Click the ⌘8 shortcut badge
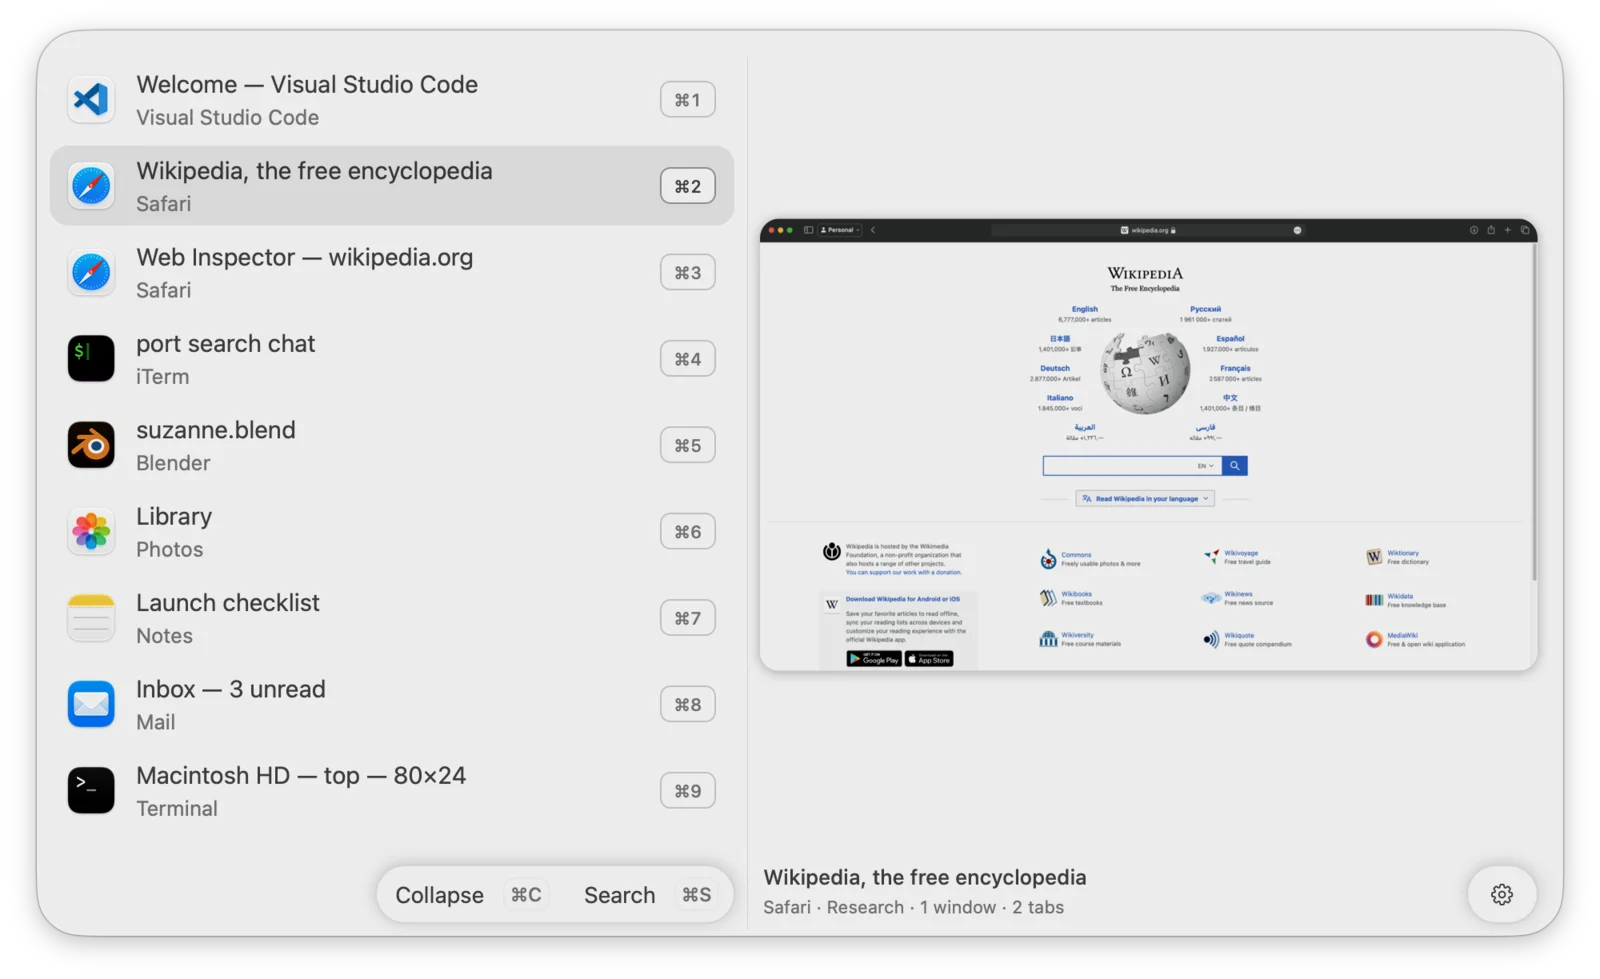This screenshot has width=1600, height=979. pos(687,704)
